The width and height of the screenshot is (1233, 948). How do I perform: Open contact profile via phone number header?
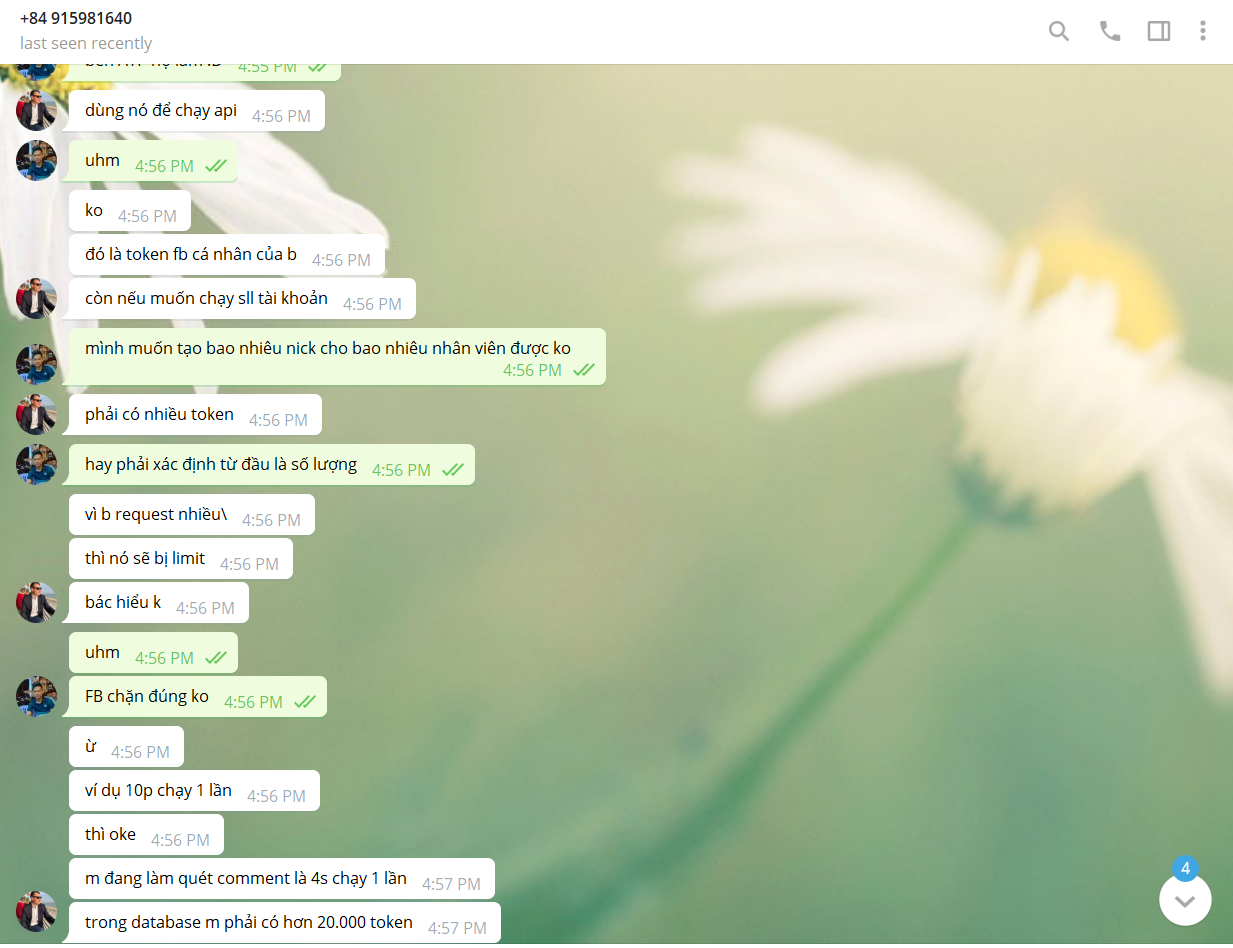tap(76, 18)
